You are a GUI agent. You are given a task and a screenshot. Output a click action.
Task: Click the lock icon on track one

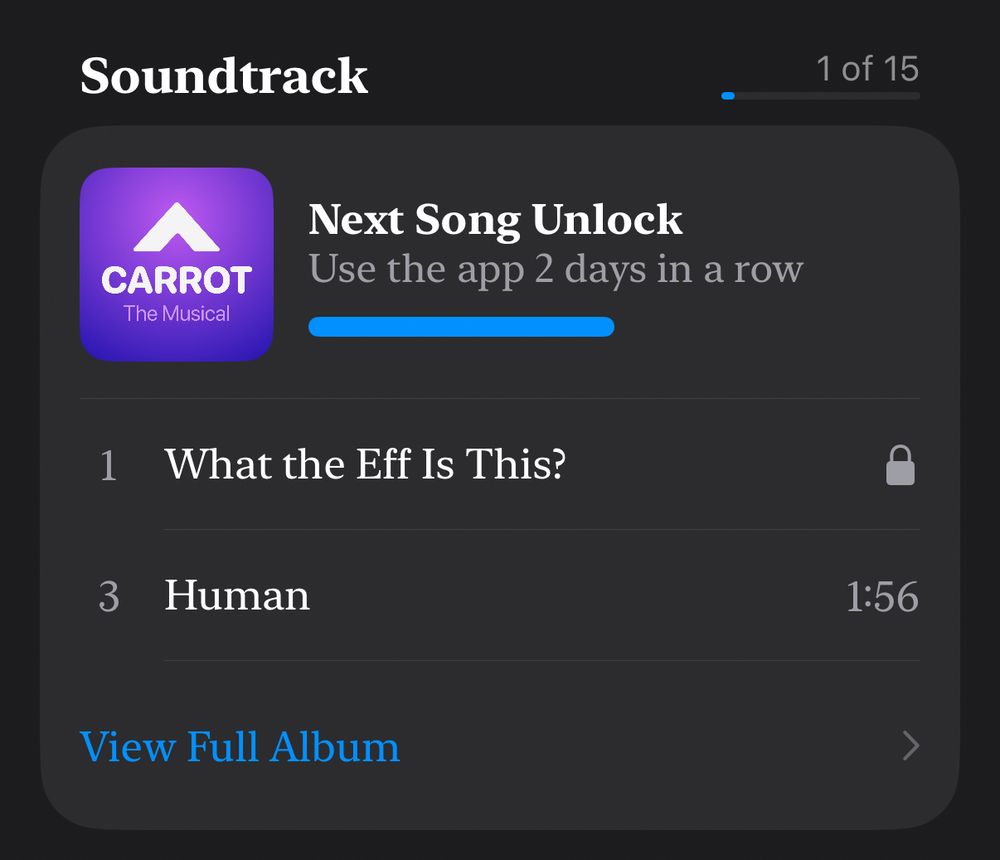coord(901,465)
